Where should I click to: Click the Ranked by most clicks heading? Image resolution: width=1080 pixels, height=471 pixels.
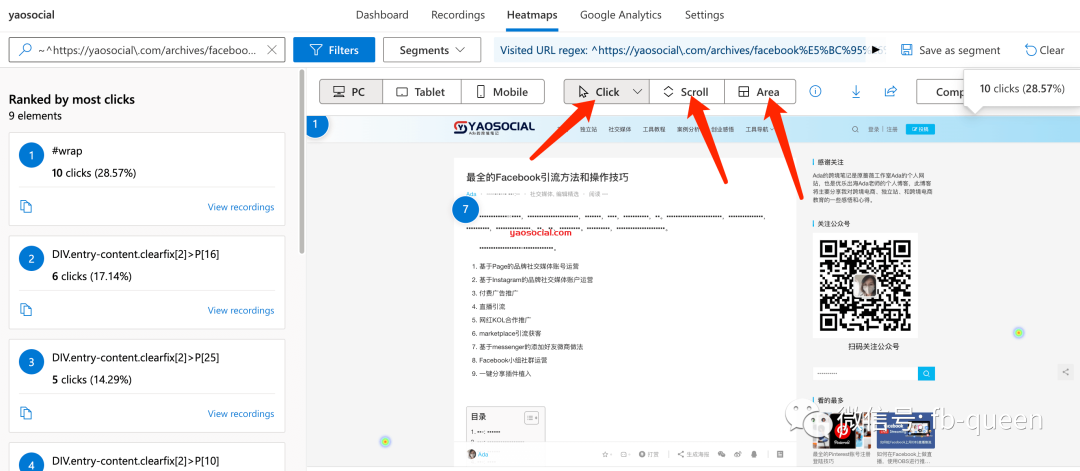[72, 99]
